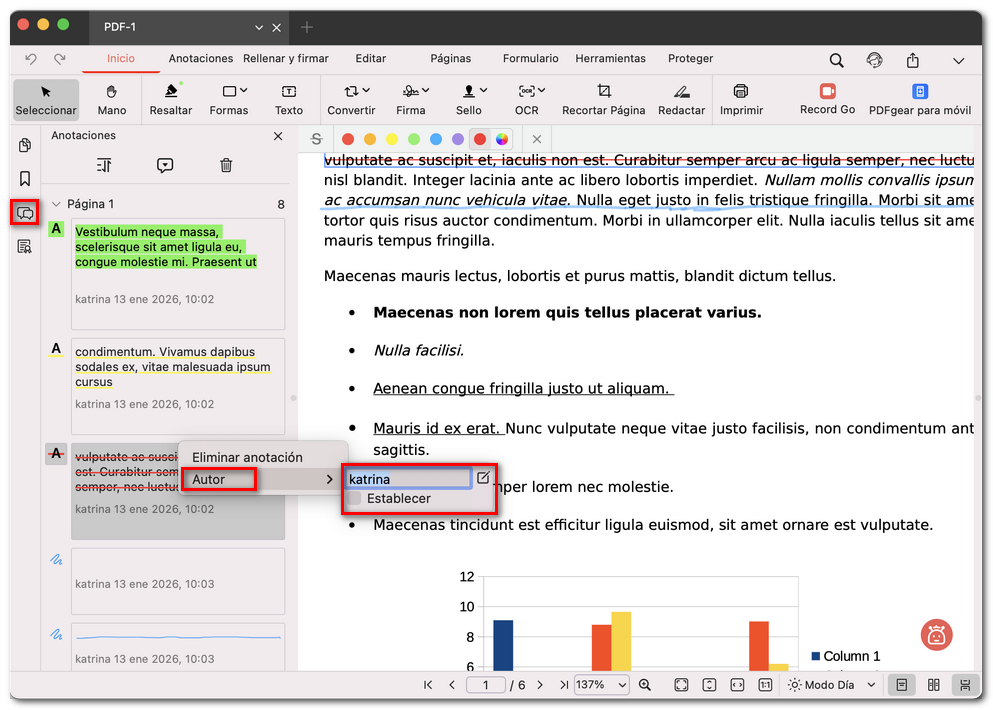Delete annotations with the trash icon
Screen dimensions: 993x710
(226, 166)
